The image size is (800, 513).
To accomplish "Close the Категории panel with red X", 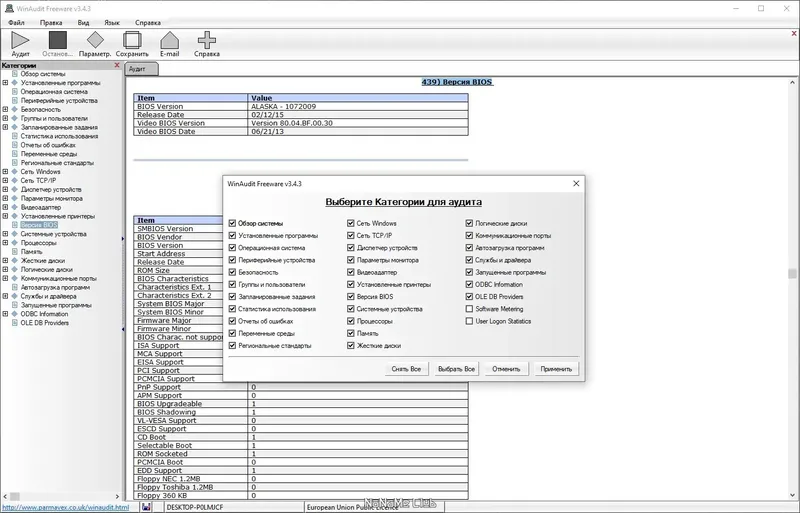I will [117, 65].
